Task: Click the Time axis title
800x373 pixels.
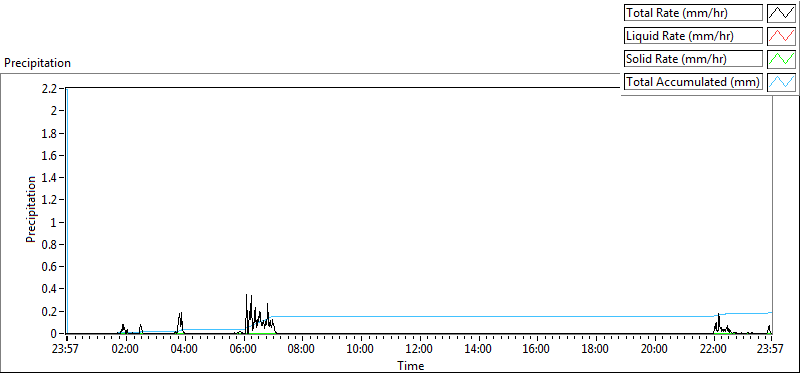Action: tap(411, 365)
